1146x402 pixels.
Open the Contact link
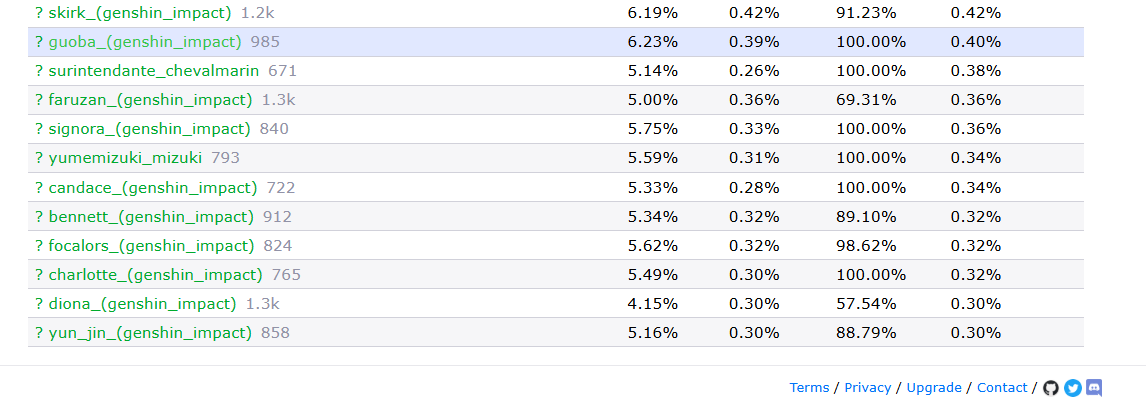point(1002,388)
